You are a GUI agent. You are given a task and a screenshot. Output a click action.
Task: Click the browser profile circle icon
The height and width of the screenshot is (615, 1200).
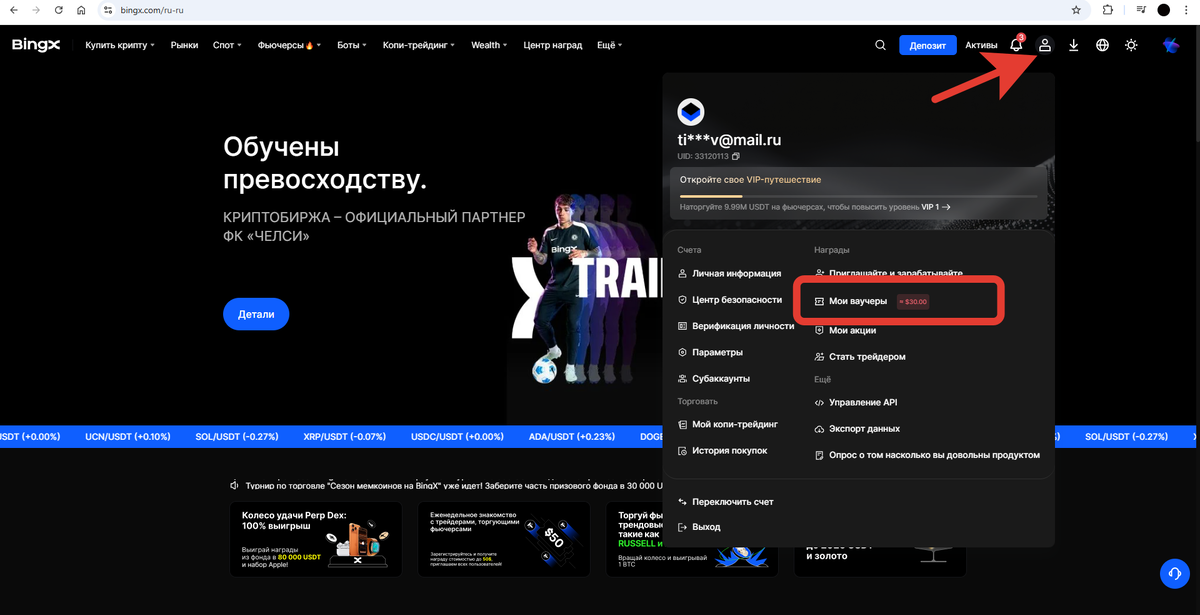(x=1164, y=10)
